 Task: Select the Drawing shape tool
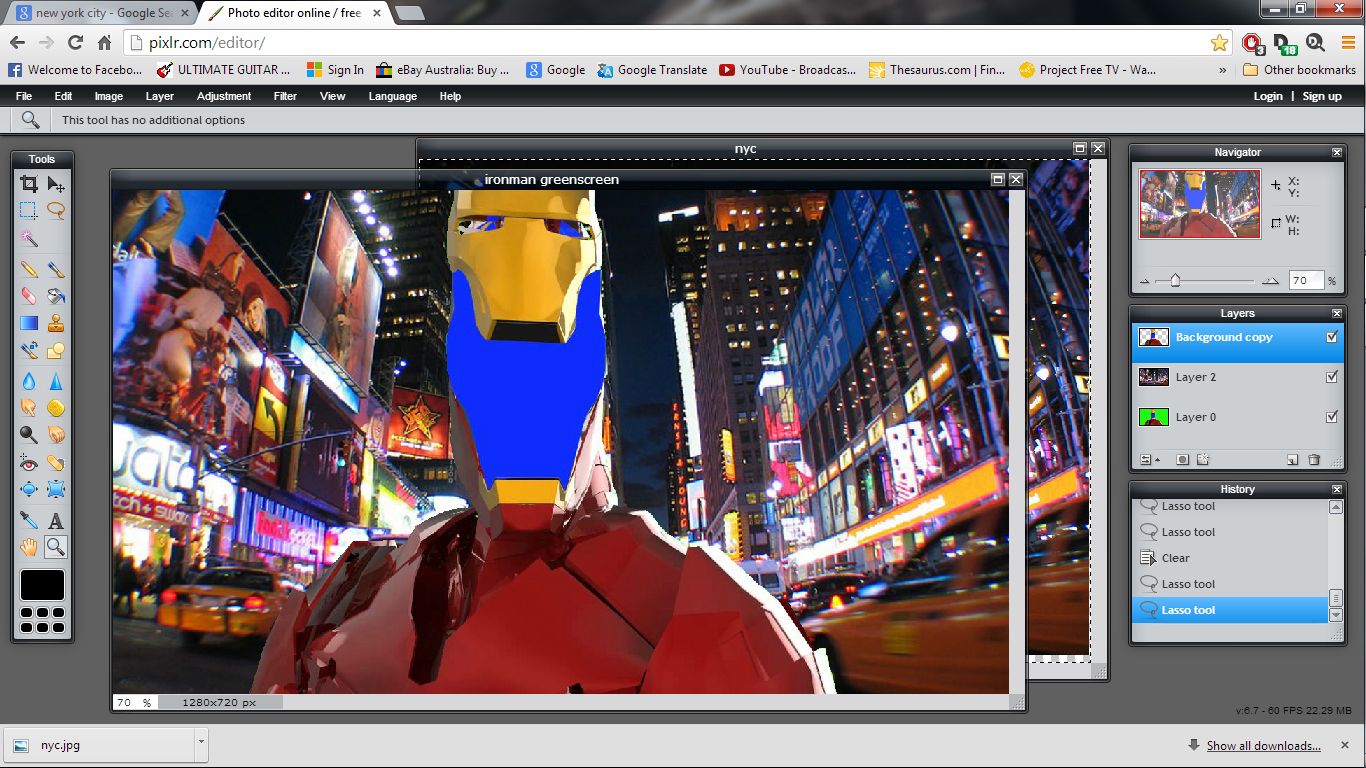pyautogui.click(x=56, y=351)
